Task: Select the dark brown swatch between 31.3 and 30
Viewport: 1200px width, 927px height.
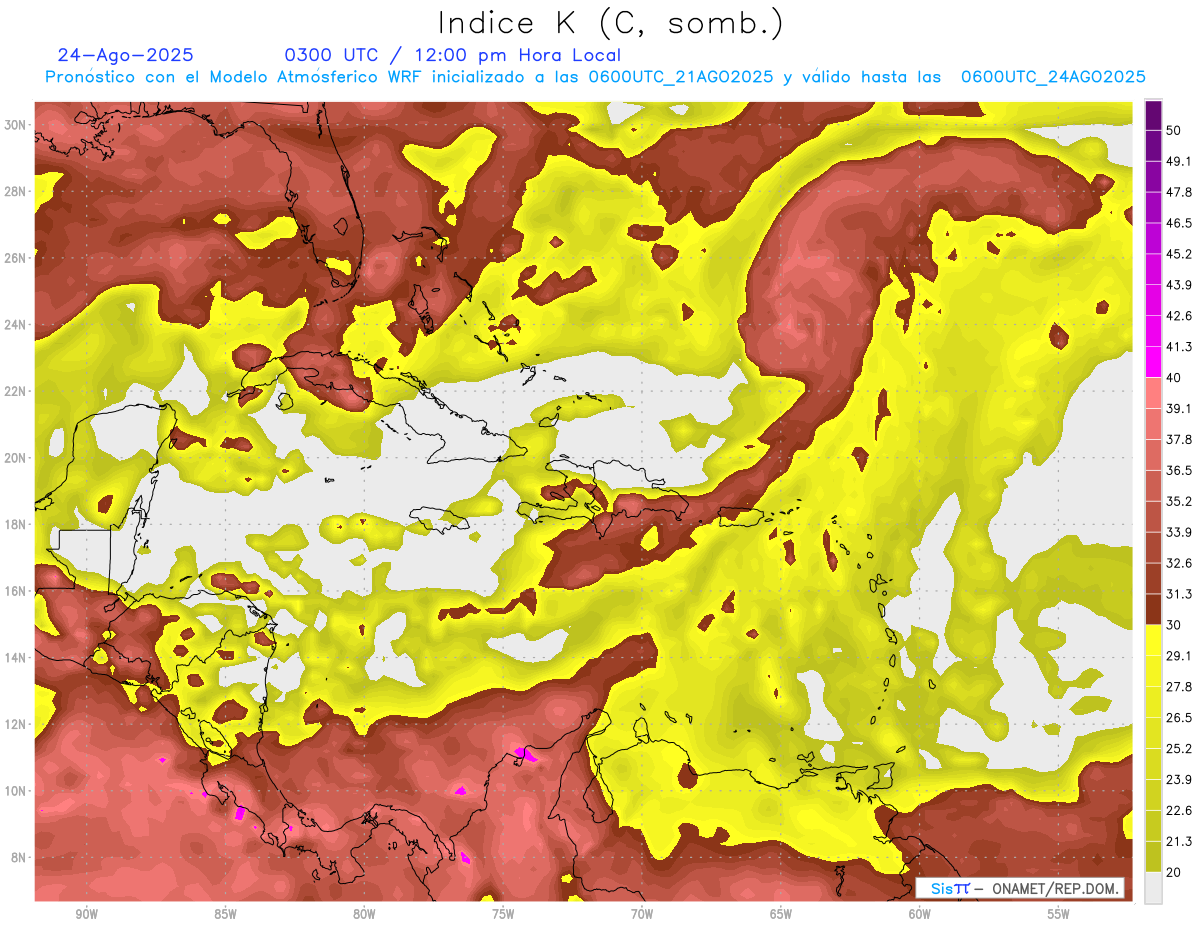Action: click(x=1153, y=609)
